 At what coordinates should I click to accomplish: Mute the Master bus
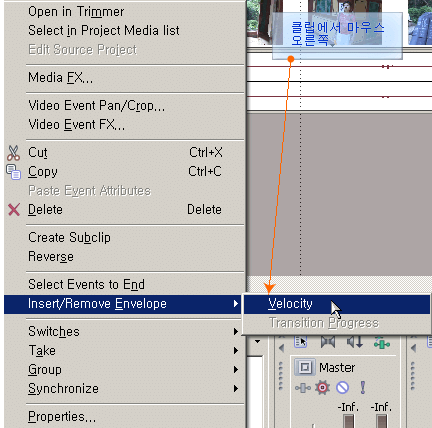(343, 388)
